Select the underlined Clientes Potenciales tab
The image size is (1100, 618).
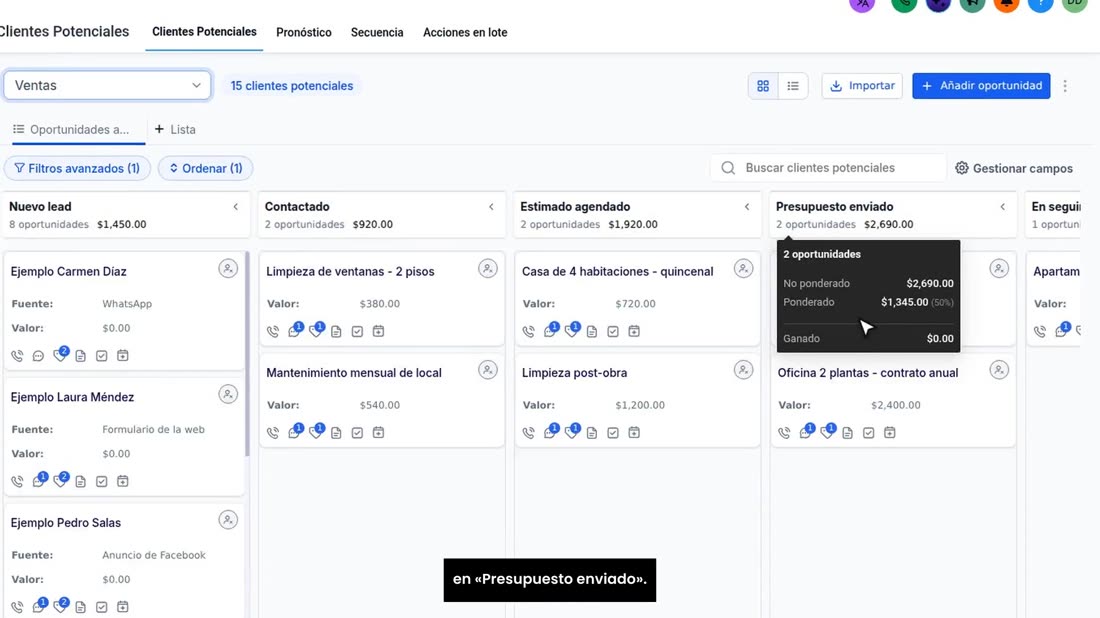tap(204, 32)
